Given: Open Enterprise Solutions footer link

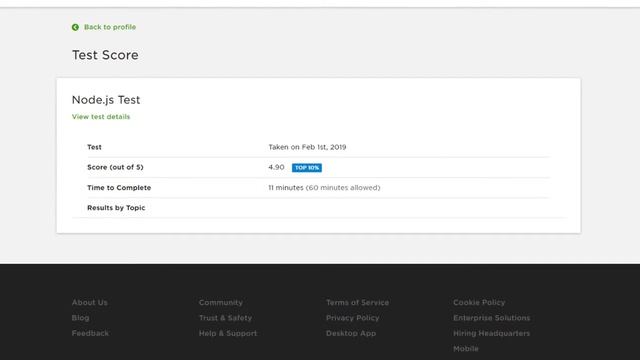Looking at the screenshot, I should [x=491, y=318].
